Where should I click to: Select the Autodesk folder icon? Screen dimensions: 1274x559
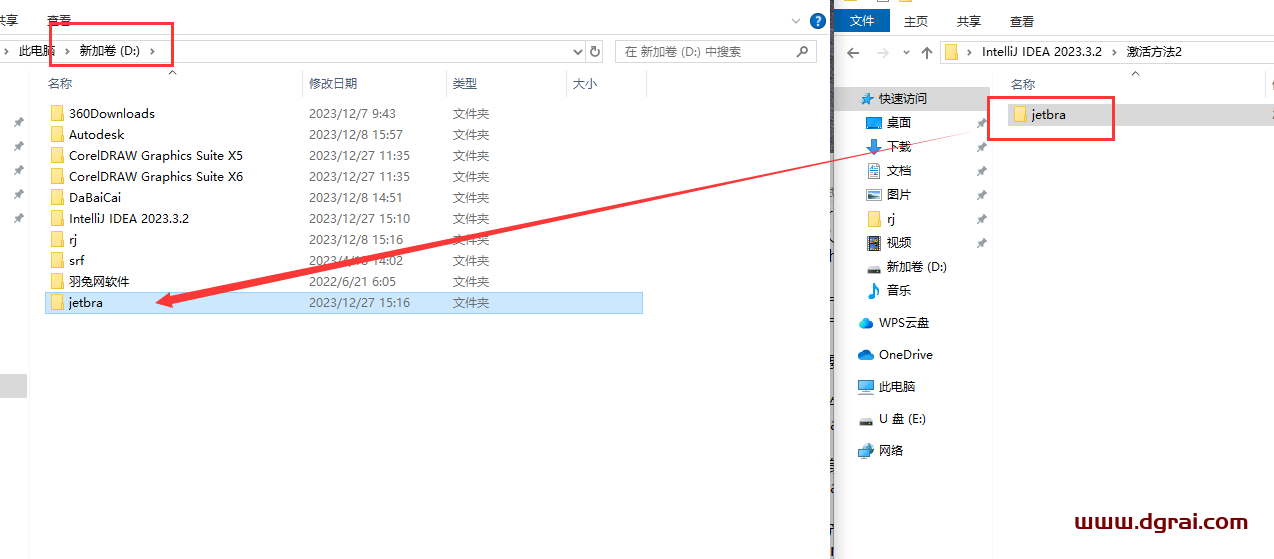(x=57, y=134)
